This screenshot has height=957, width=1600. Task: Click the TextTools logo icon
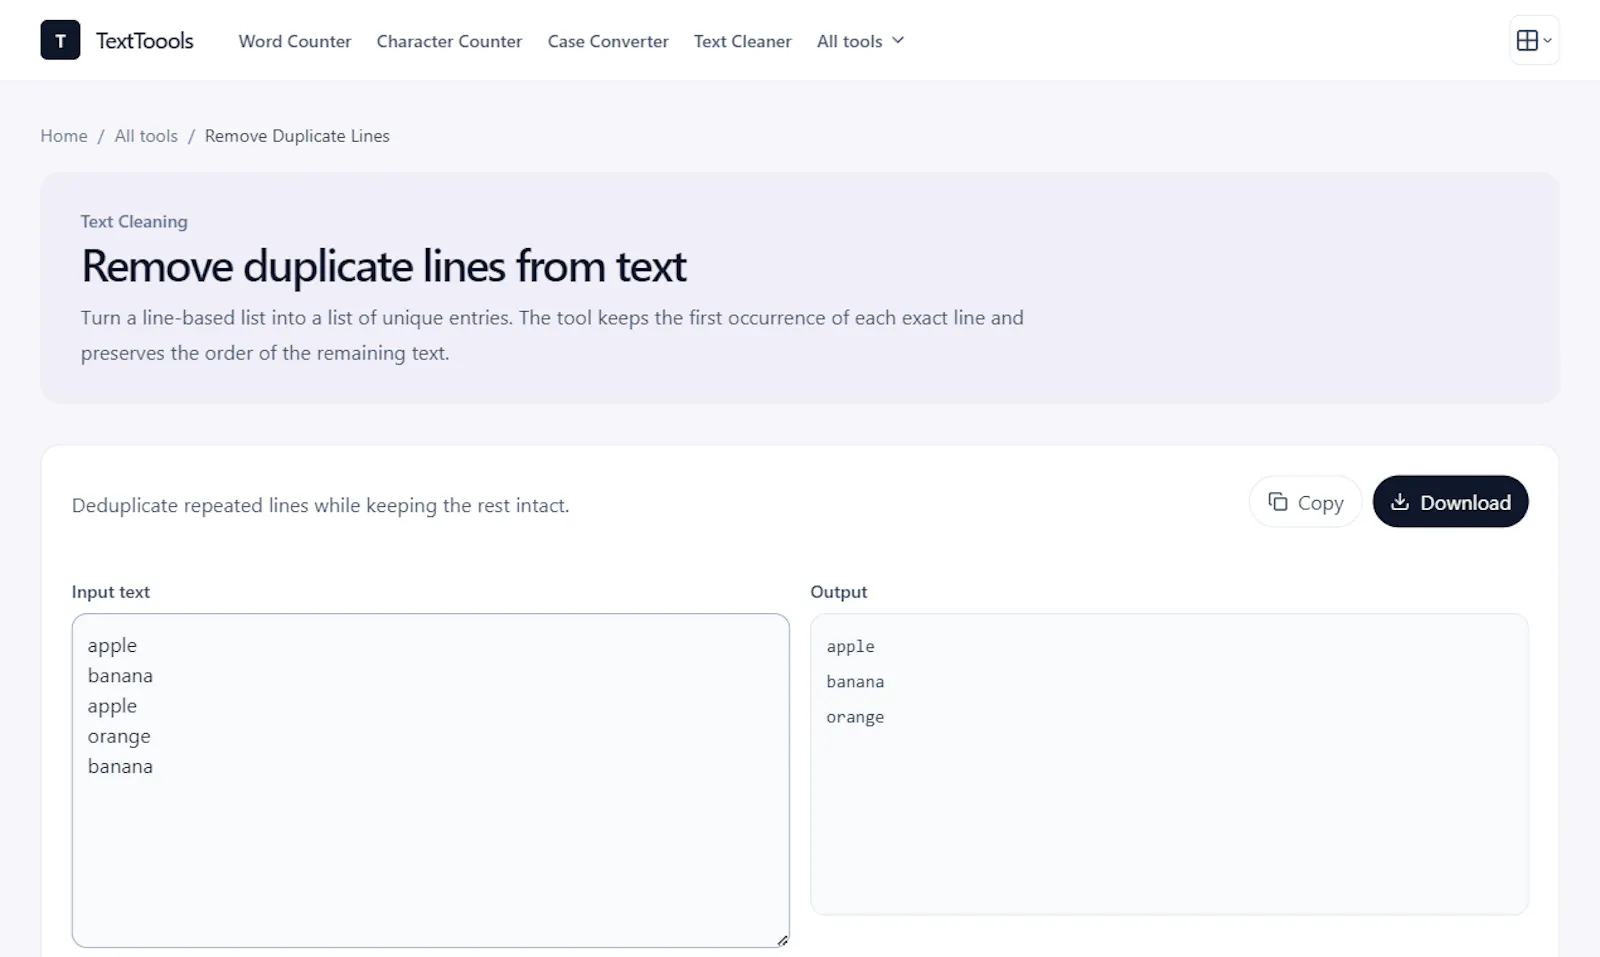(60, 40)
